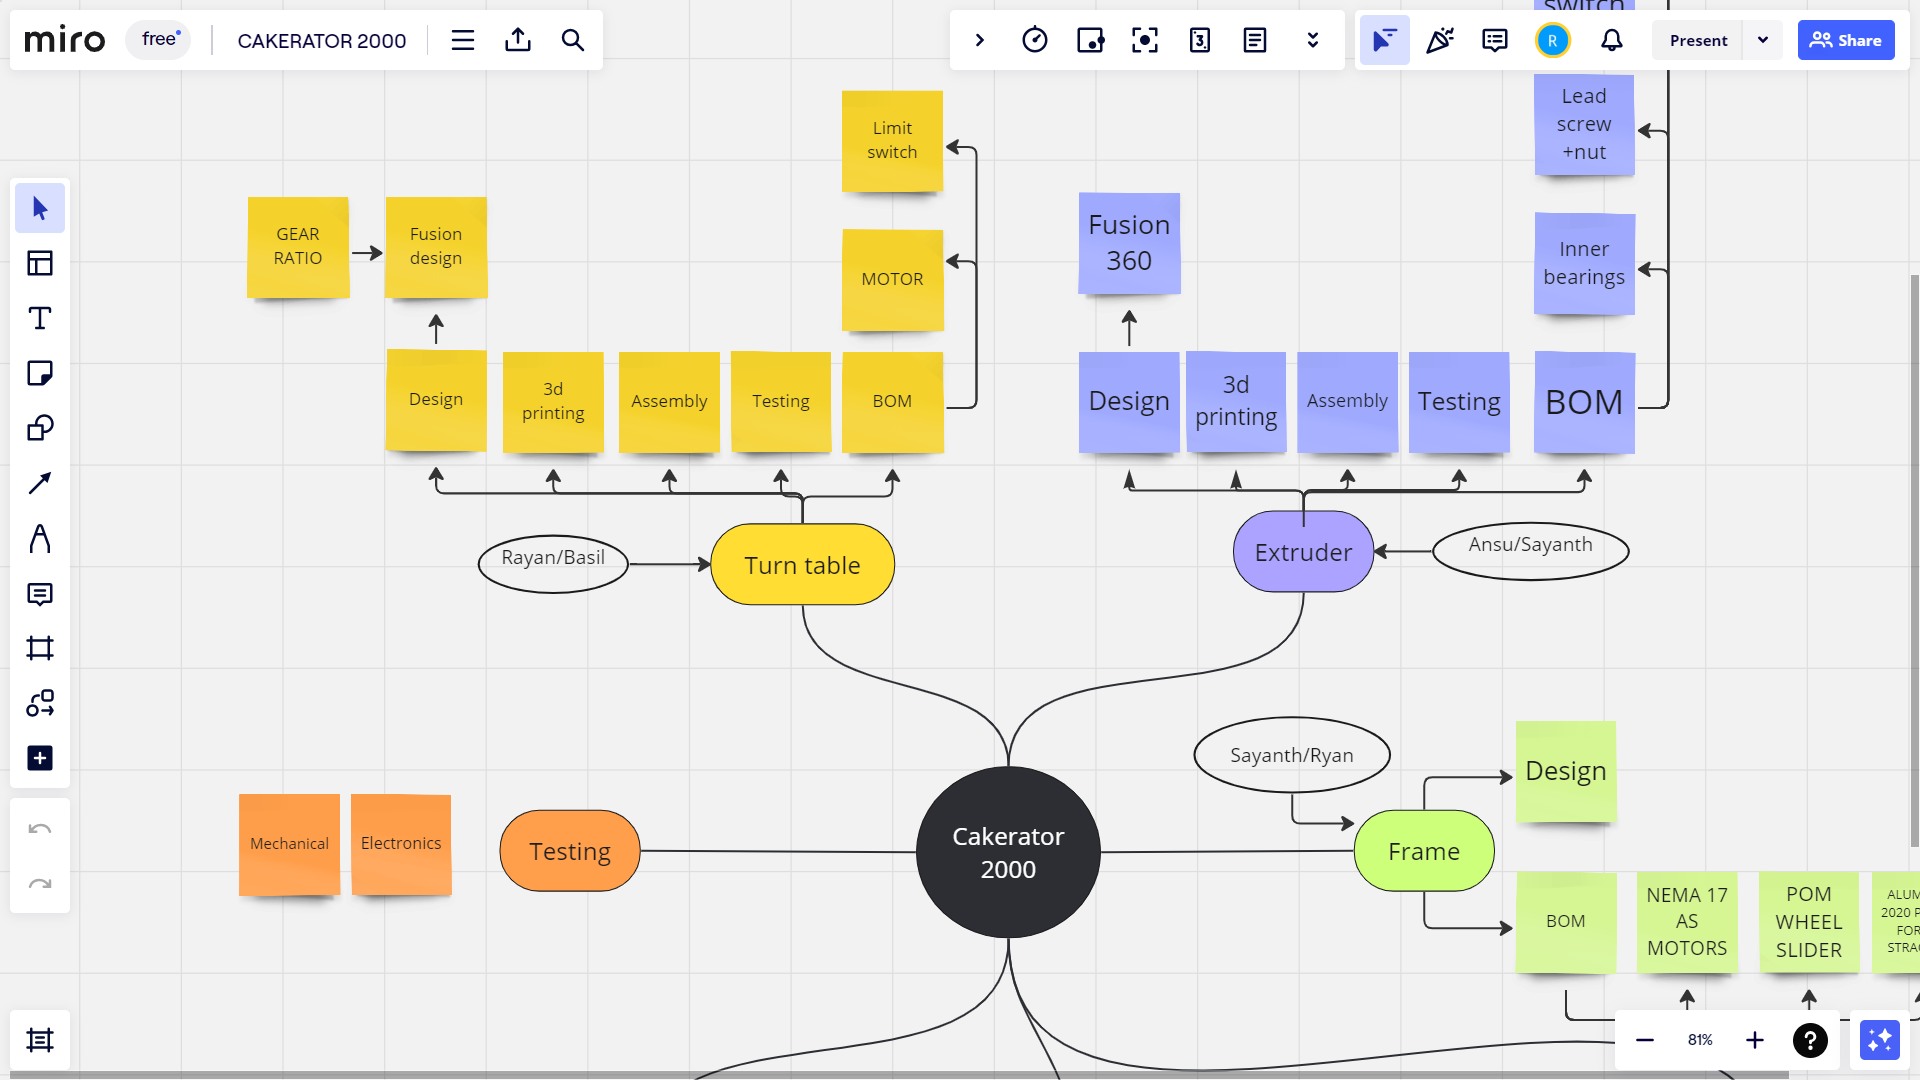Click the CAKERATOR 2000 board title
This screenshot has width=1920, height=1080.
click(x=321, y=41)
